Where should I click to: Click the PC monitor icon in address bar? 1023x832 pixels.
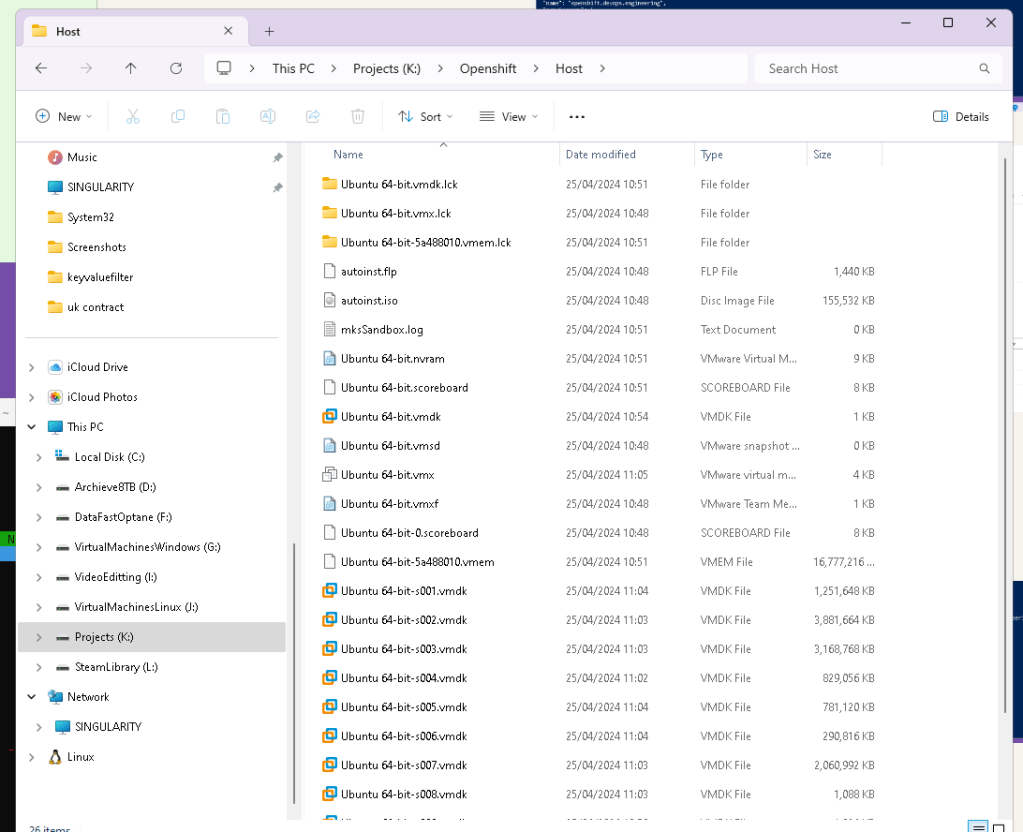point(224,68)
